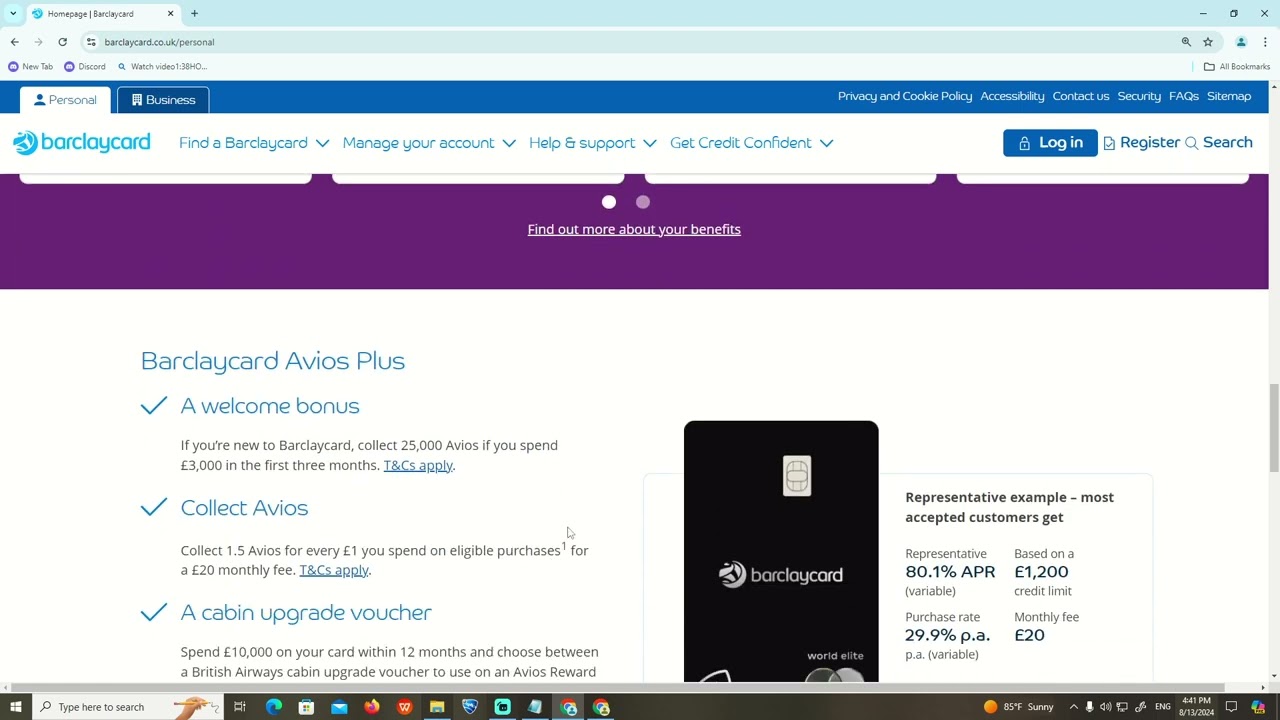Open the All Bookmarks folder

(x=1237, y=67)
